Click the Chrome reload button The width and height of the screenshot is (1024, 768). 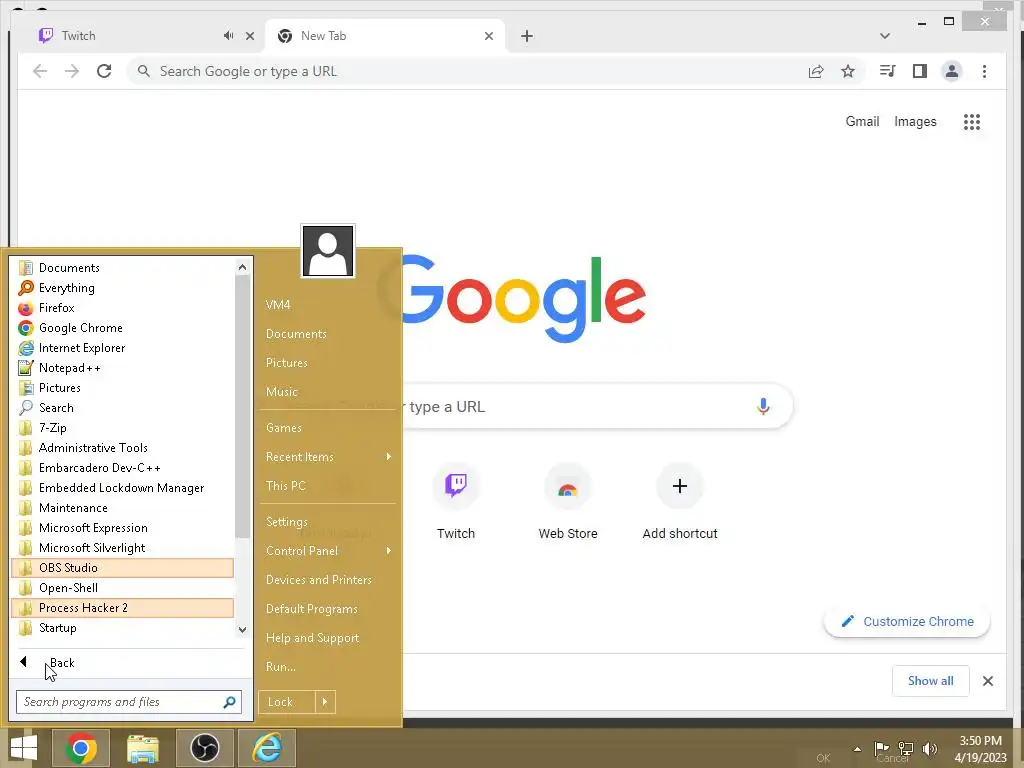pyautogui.click(x=104, y=71)
